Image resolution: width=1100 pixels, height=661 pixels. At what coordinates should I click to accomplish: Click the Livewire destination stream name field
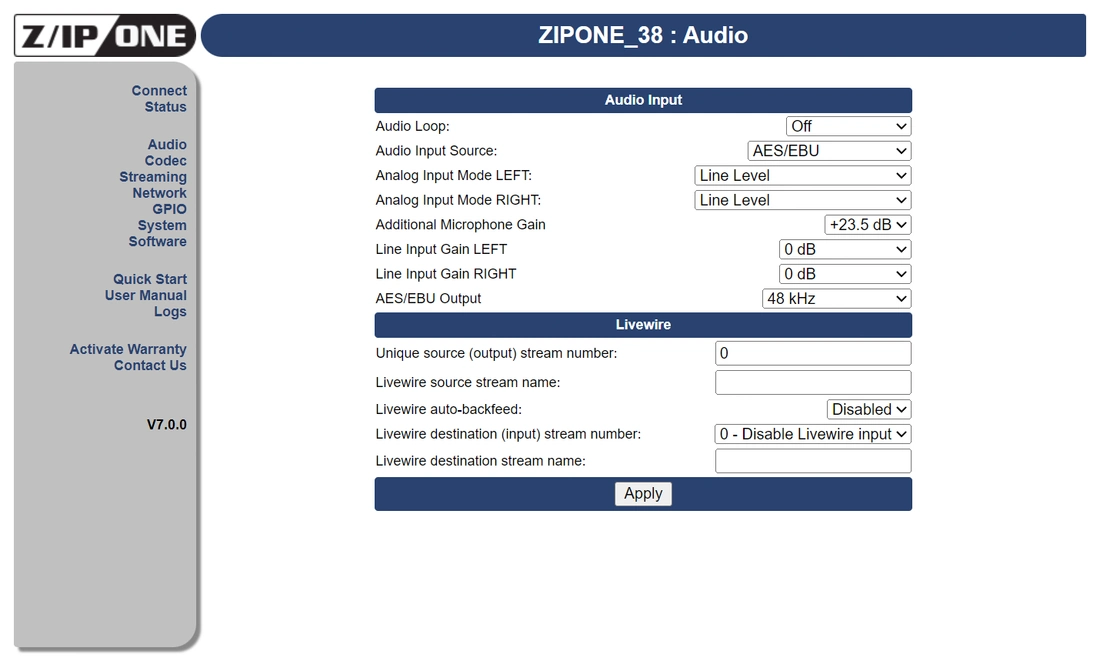point(813,461)
